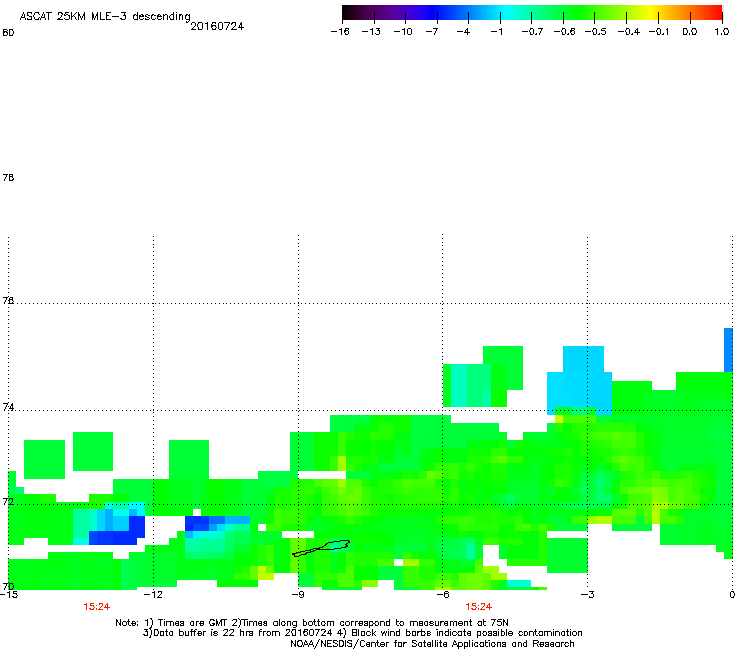
Task: Click the "ASCAT 25KM MLE-3 descending" title
Action: (x=105, y=16)
